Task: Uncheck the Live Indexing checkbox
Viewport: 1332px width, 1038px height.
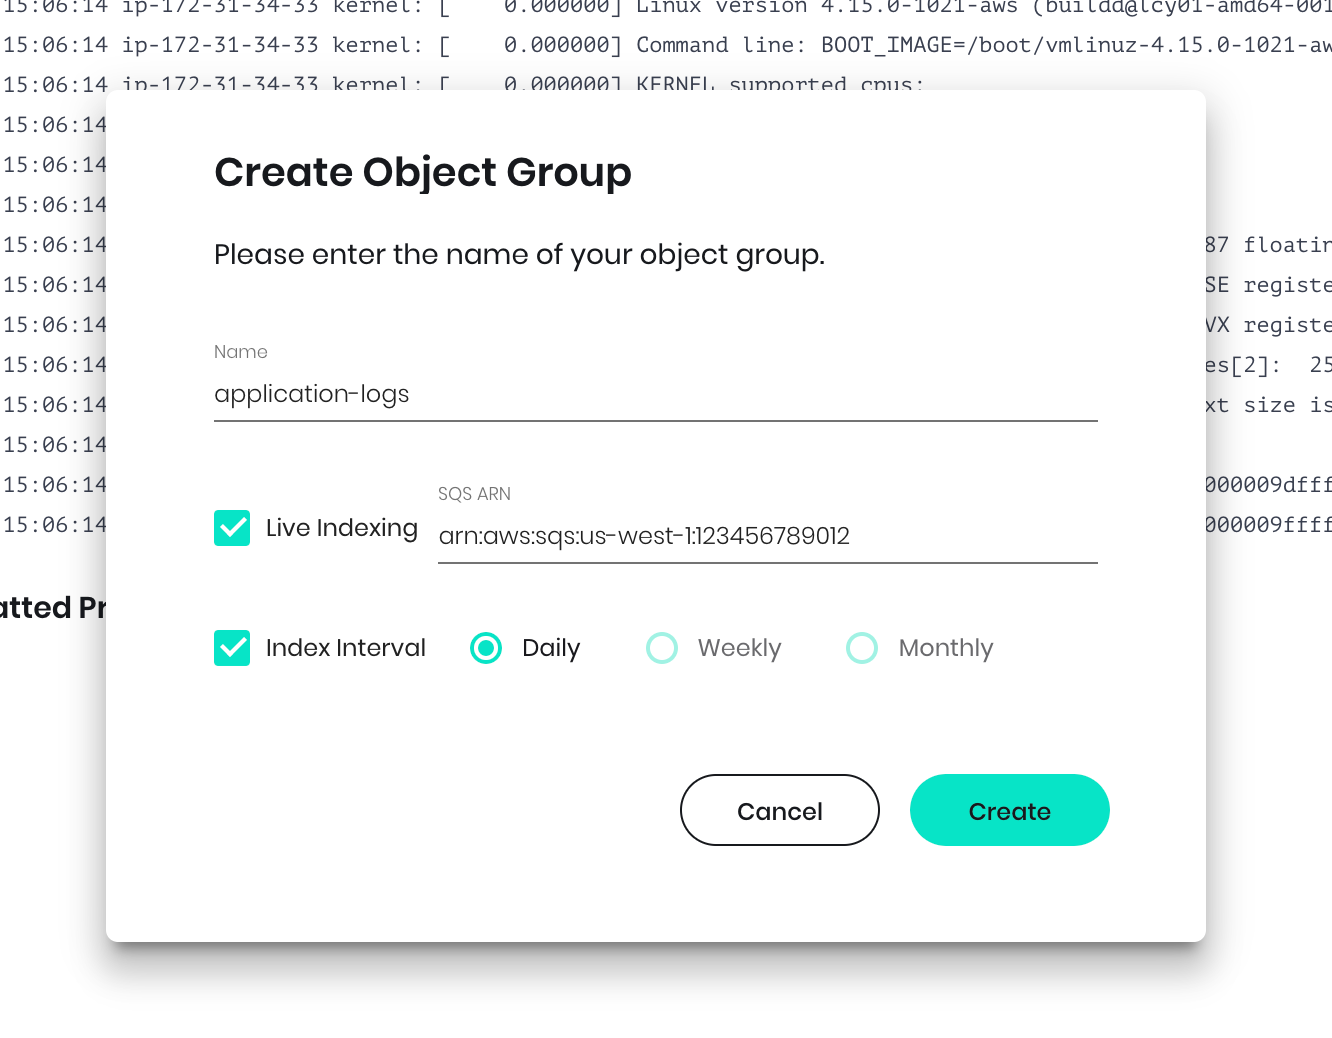Action: 232,528
